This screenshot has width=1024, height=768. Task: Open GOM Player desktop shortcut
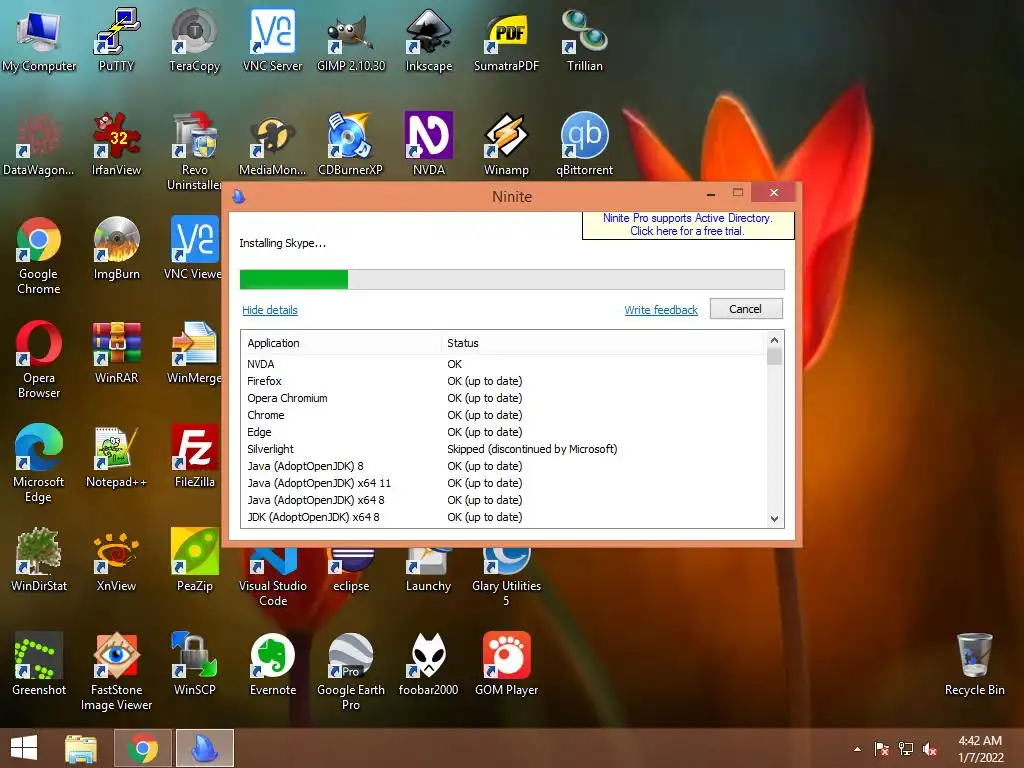pos(507,664)
